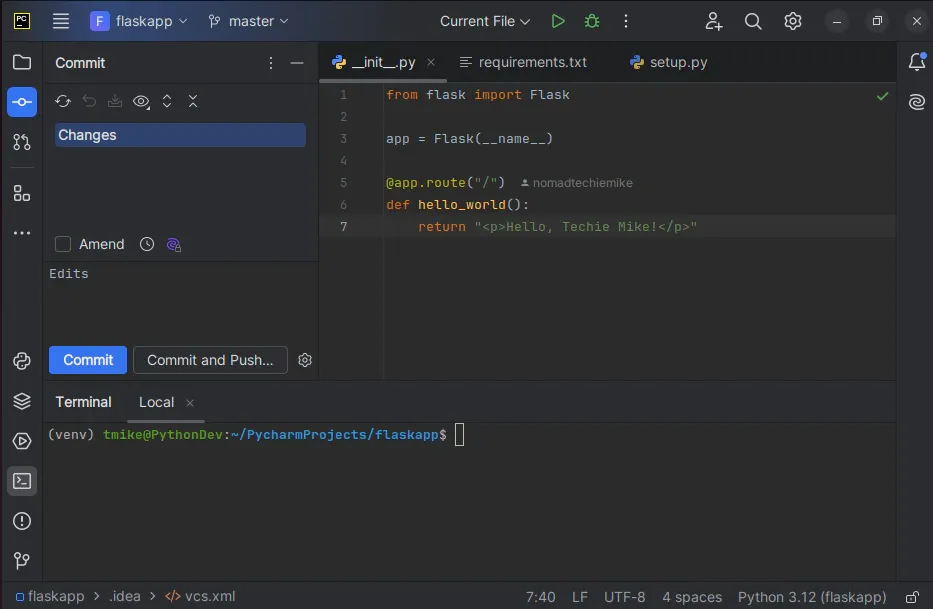The image size is (933, 609).
Task: Click the green inspection checkmark
Action: coord(882,96)
